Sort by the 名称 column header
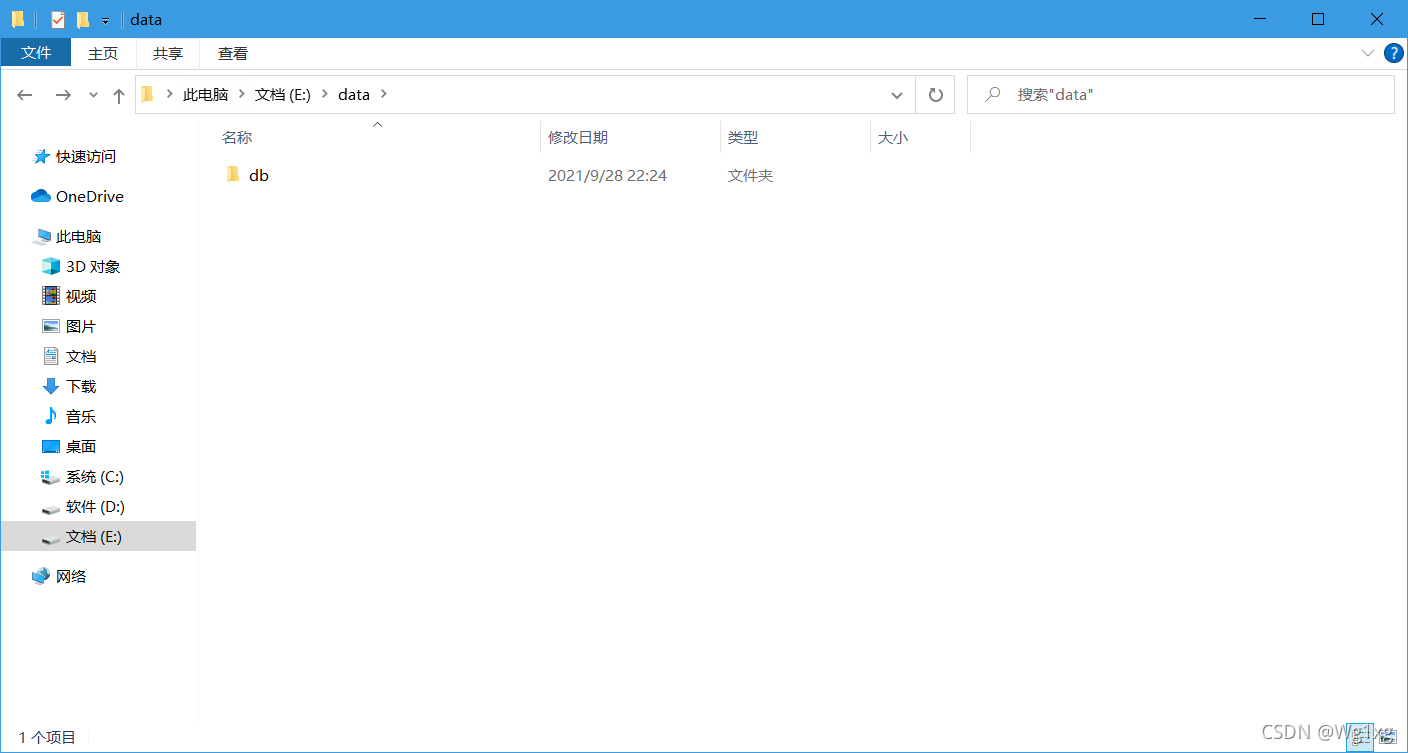The height and width of the screenshot is (753, 1408). (x=237, y=137)
